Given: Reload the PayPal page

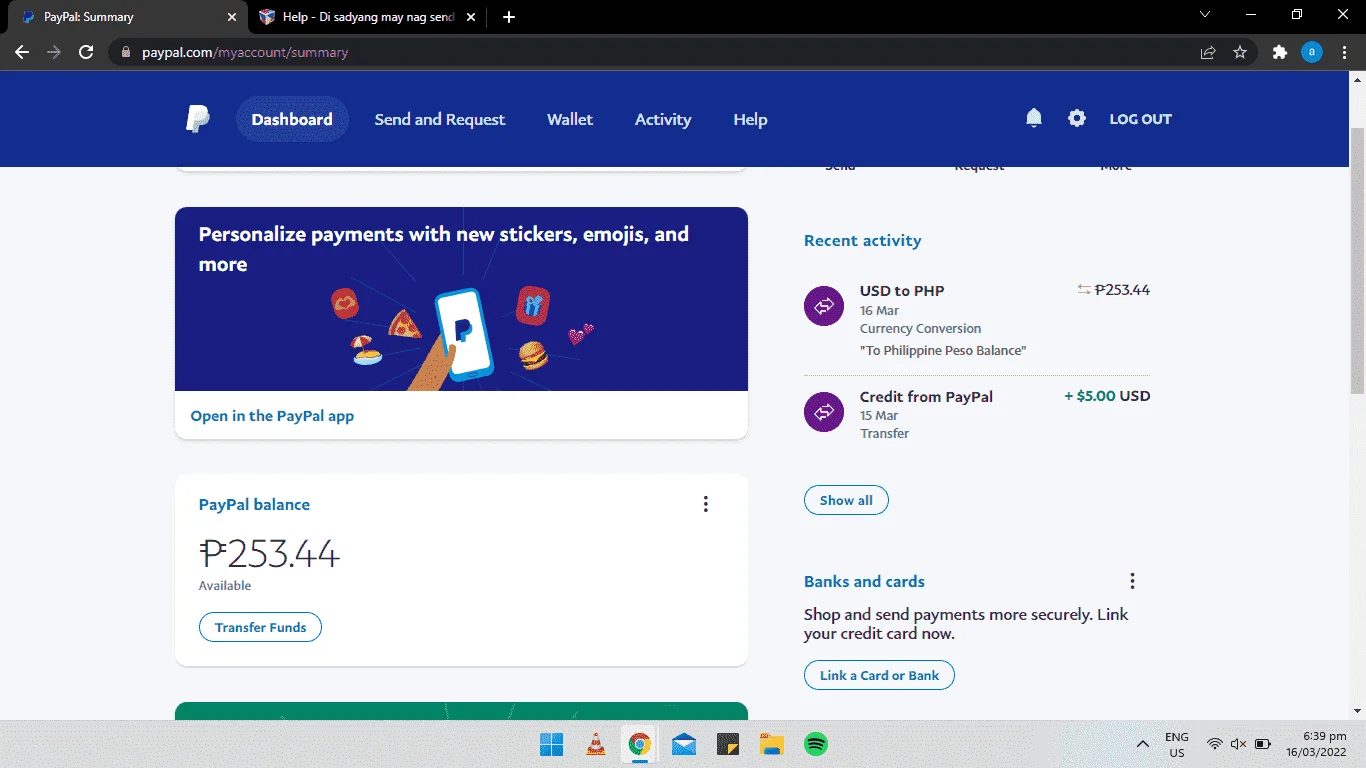Looking at the screenshot, I should [x=86, y=52].
